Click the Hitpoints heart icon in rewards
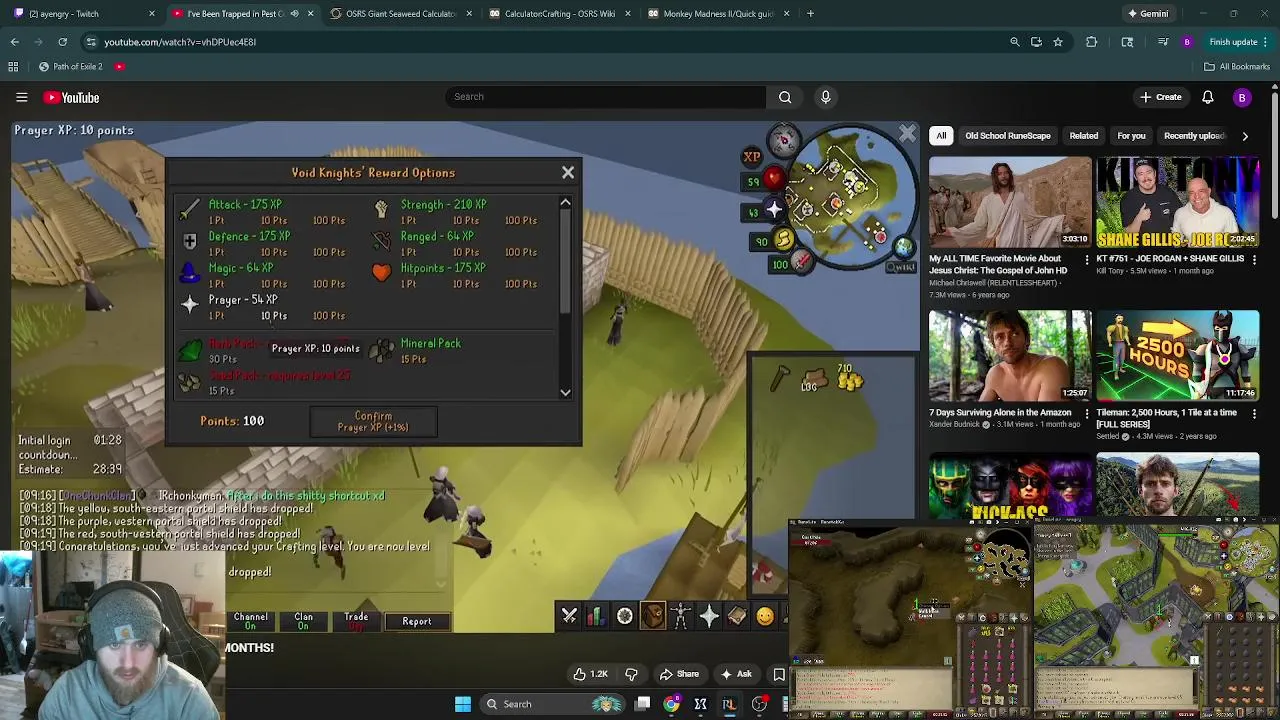Image resolution: width=1280 pixels, height=720 pixels. pyautogui.click(x=381, y=272)
